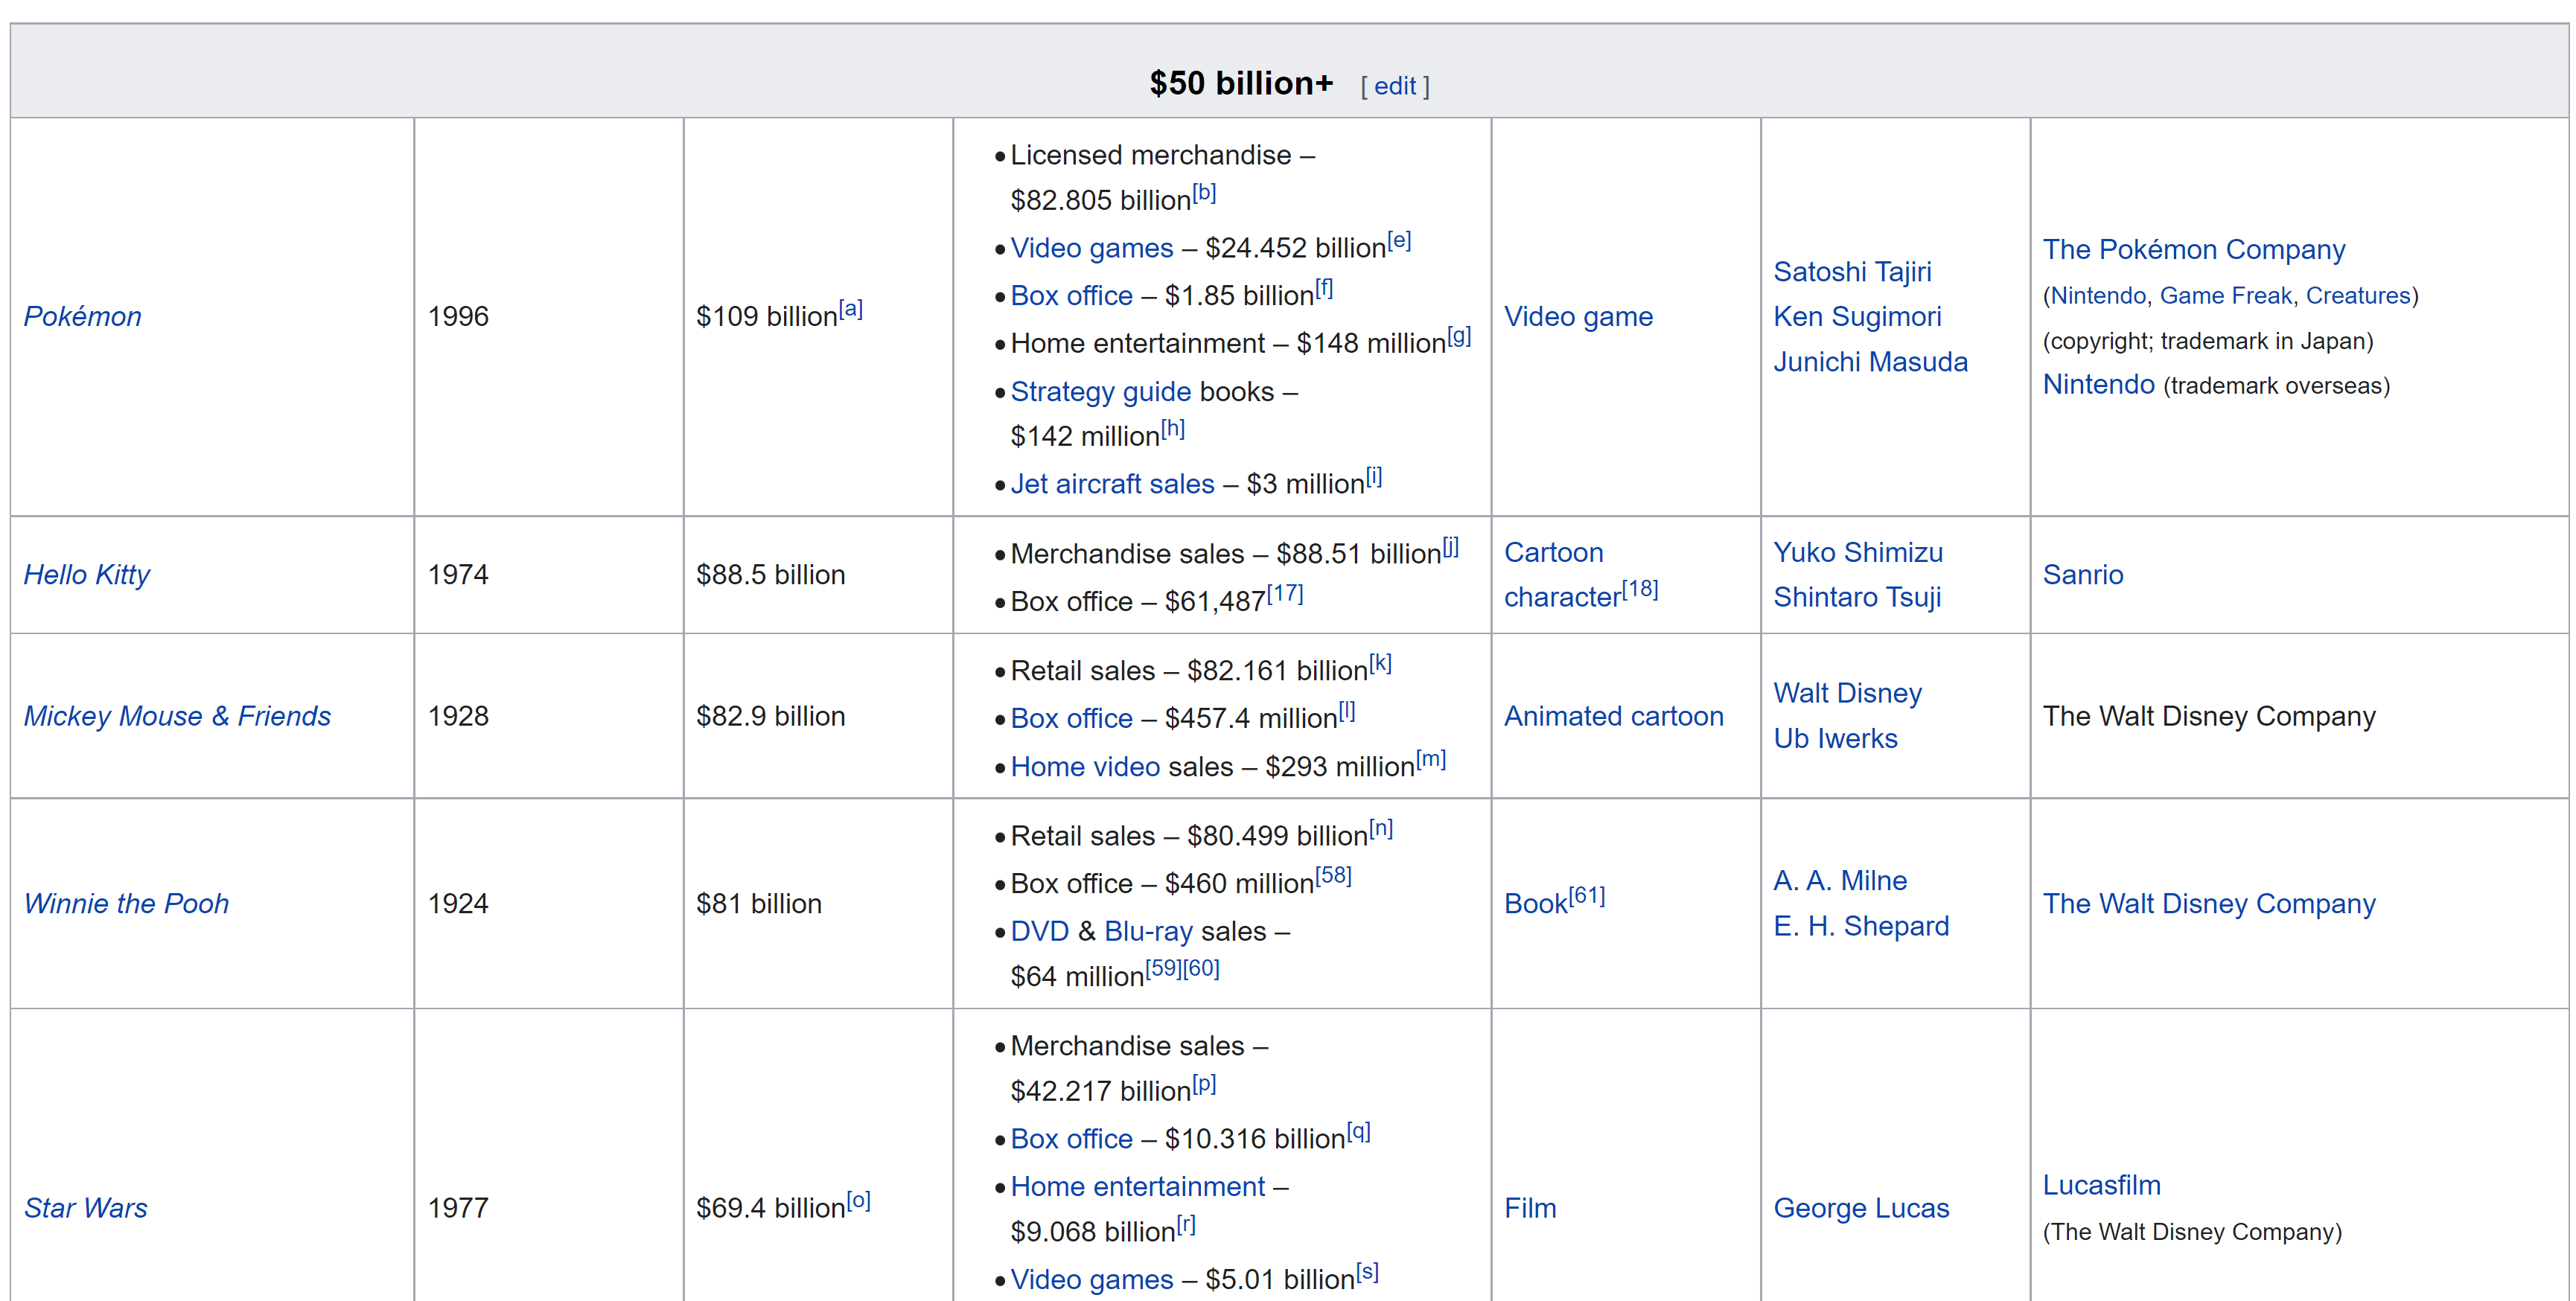Open Home entertainment link in Star Wars row
The width and height of the screenshot is (2576, 1301).
1137,1186
